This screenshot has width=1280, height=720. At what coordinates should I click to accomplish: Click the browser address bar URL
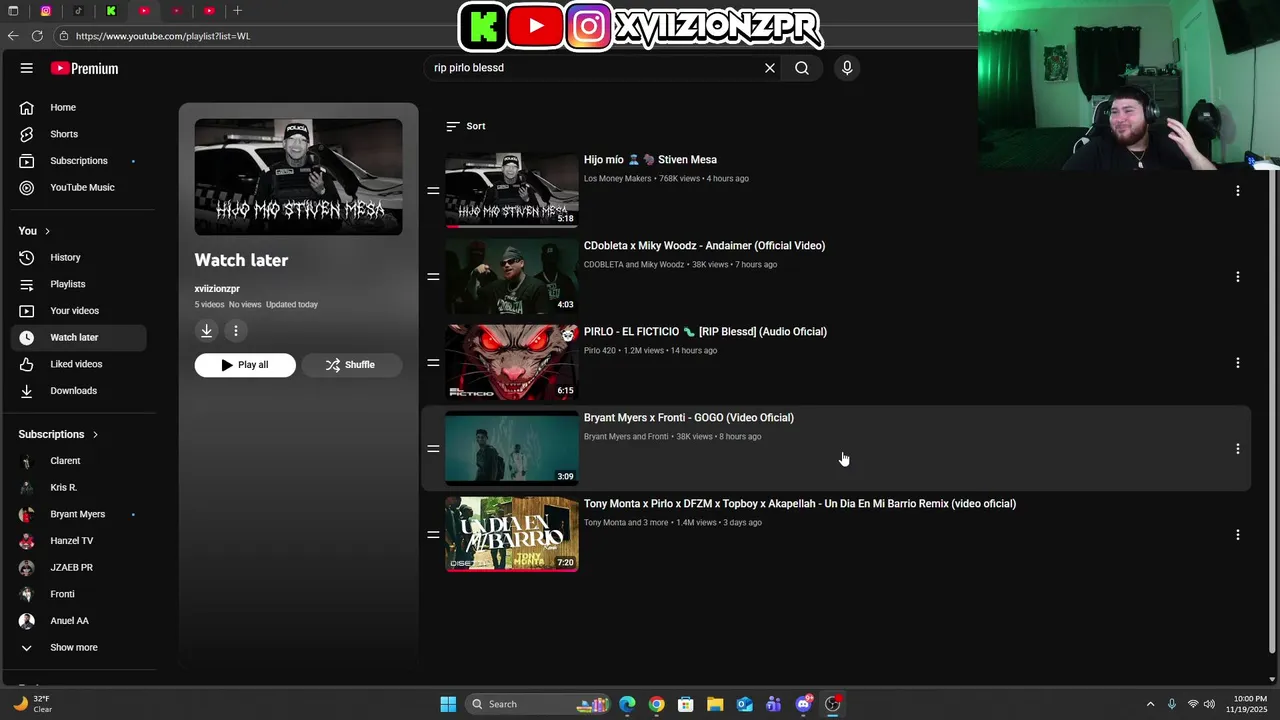pos(163,36)
